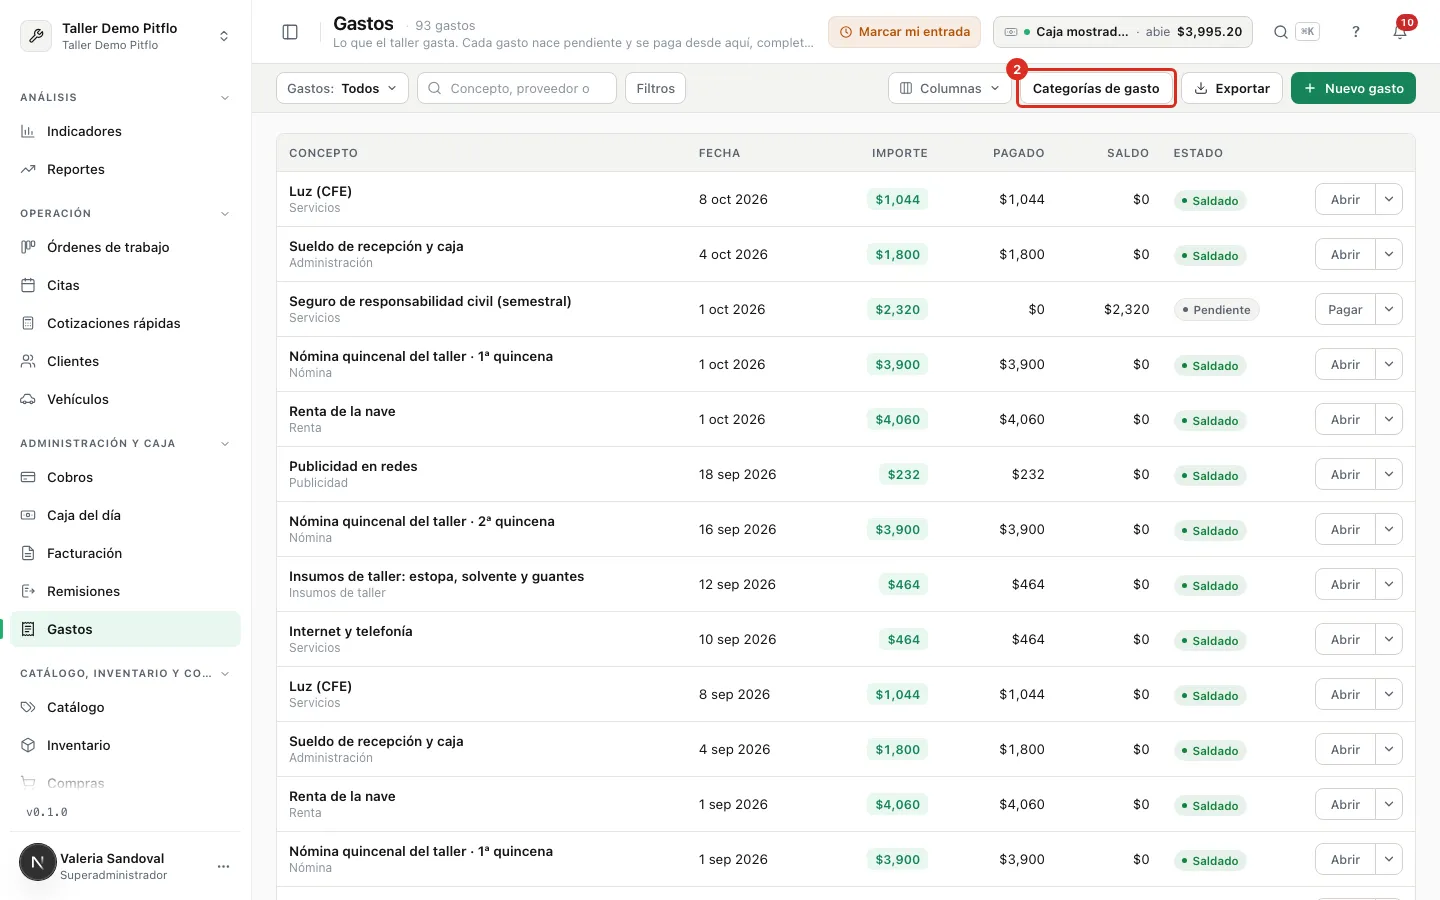
Task: Click the Remisiones icon
Action: [x=28, y=591]
